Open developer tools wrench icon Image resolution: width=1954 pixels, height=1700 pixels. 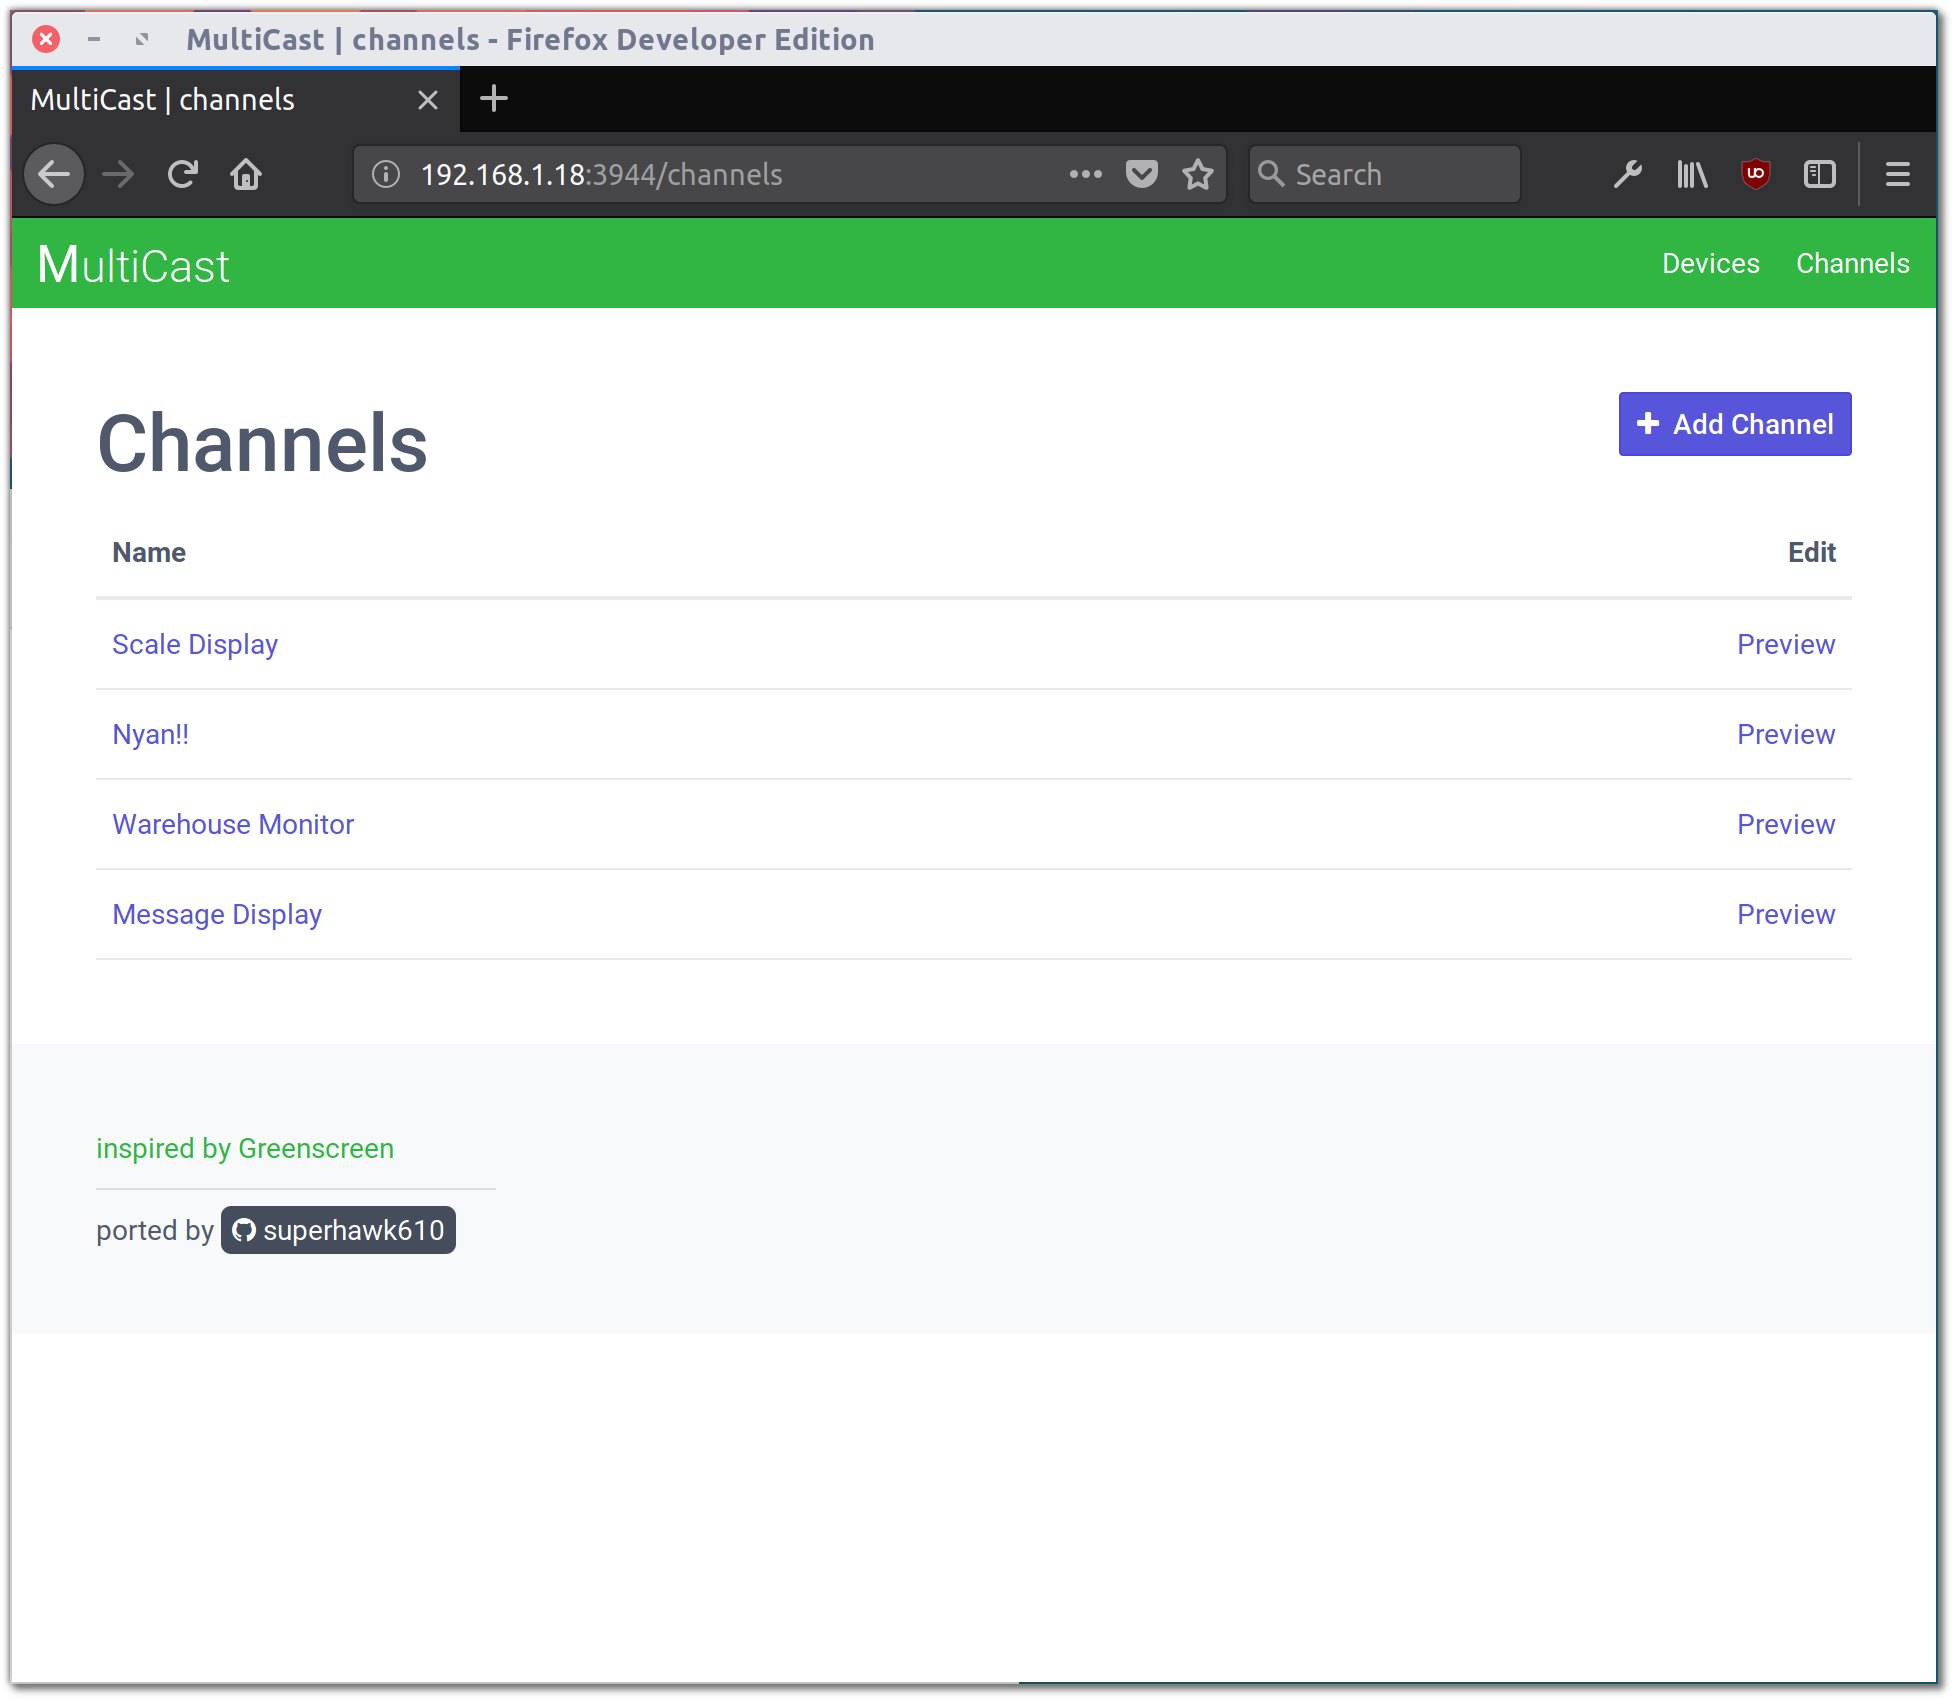pos(1627,174)
